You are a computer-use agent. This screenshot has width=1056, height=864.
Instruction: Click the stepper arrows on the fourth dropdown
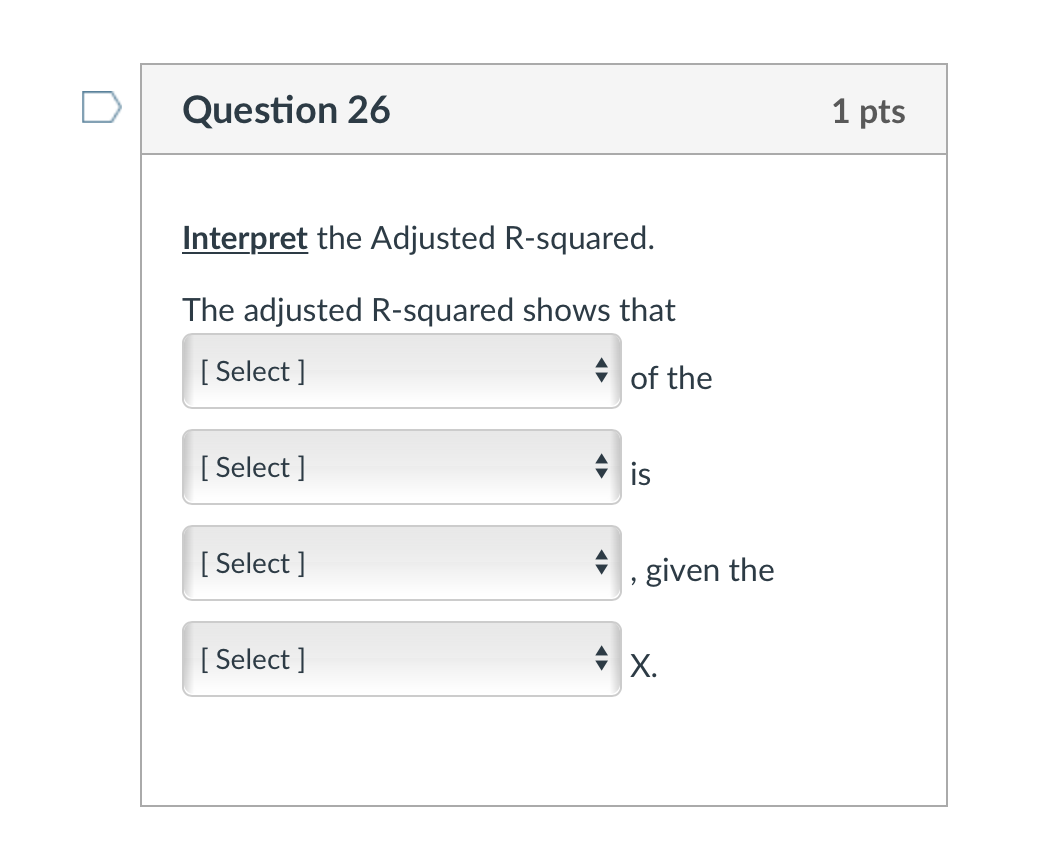tap(602, 658)
